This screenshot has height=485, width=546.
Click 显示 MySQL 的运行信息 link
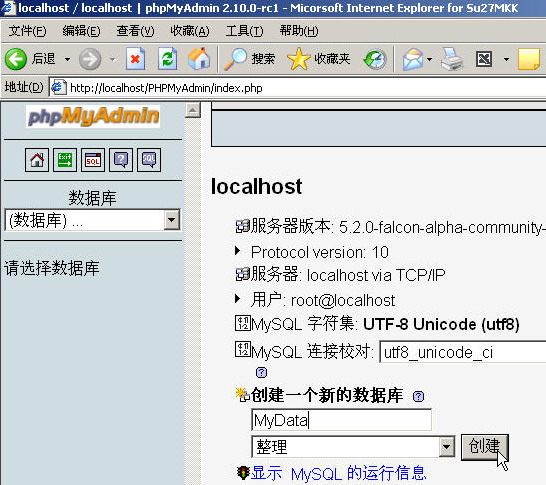tap(338, 473)
